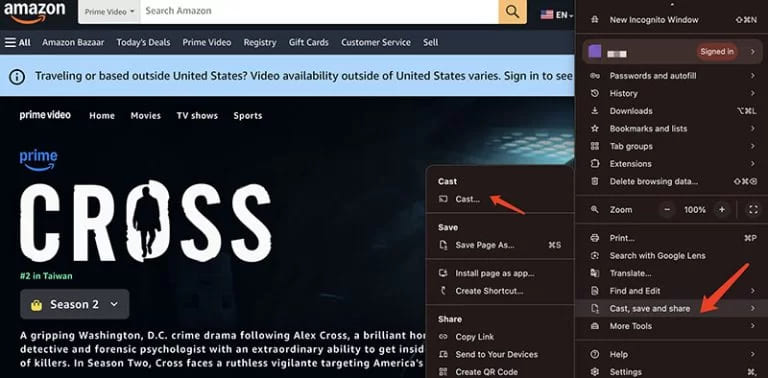Click the Extensions puzzle icon
This screenshot has width=768, height=378.
[595, 164]
